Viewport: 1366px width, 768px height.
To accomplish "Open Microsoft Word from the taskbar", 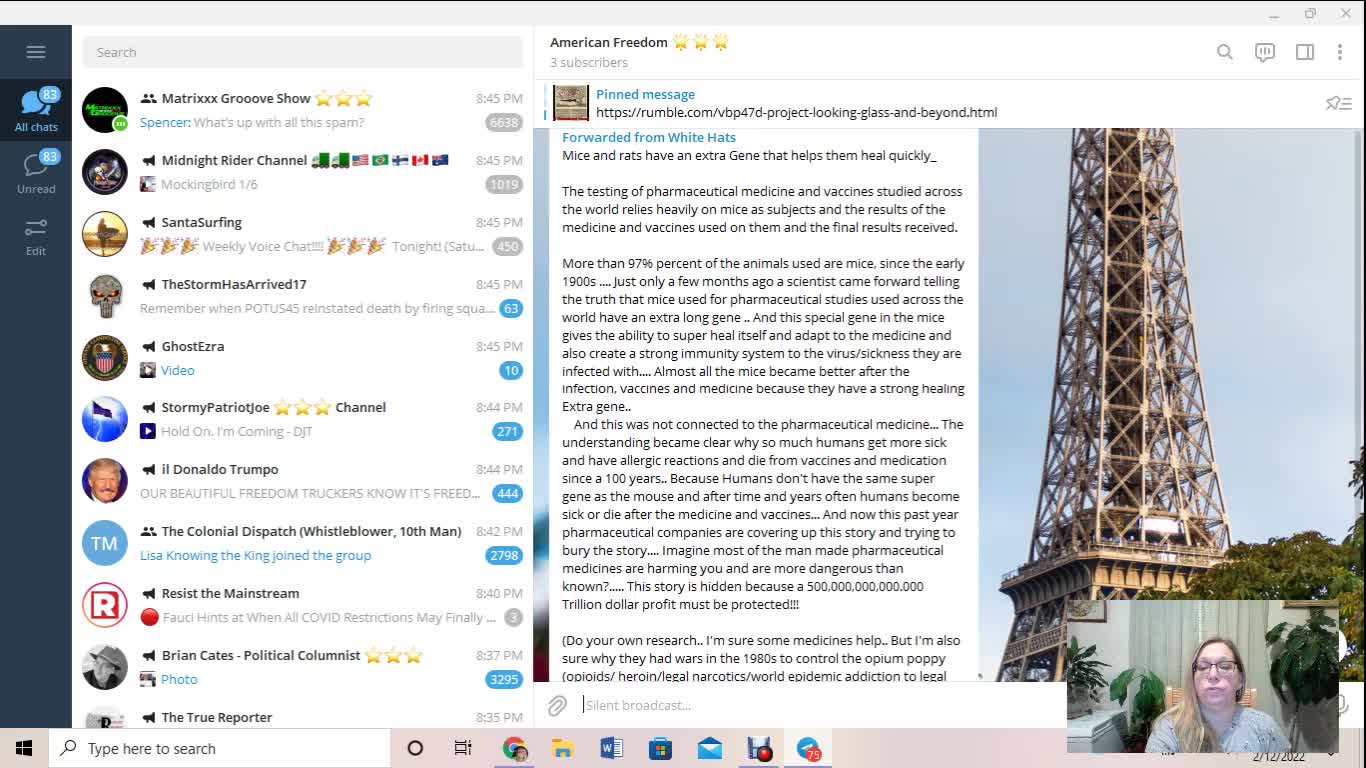I will (x=611, y=748).
